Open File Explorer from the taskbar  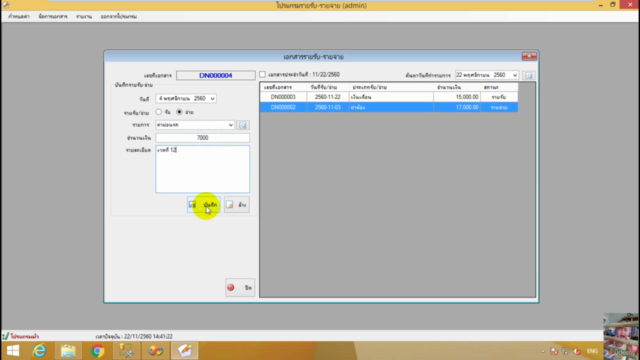[68, 351]
